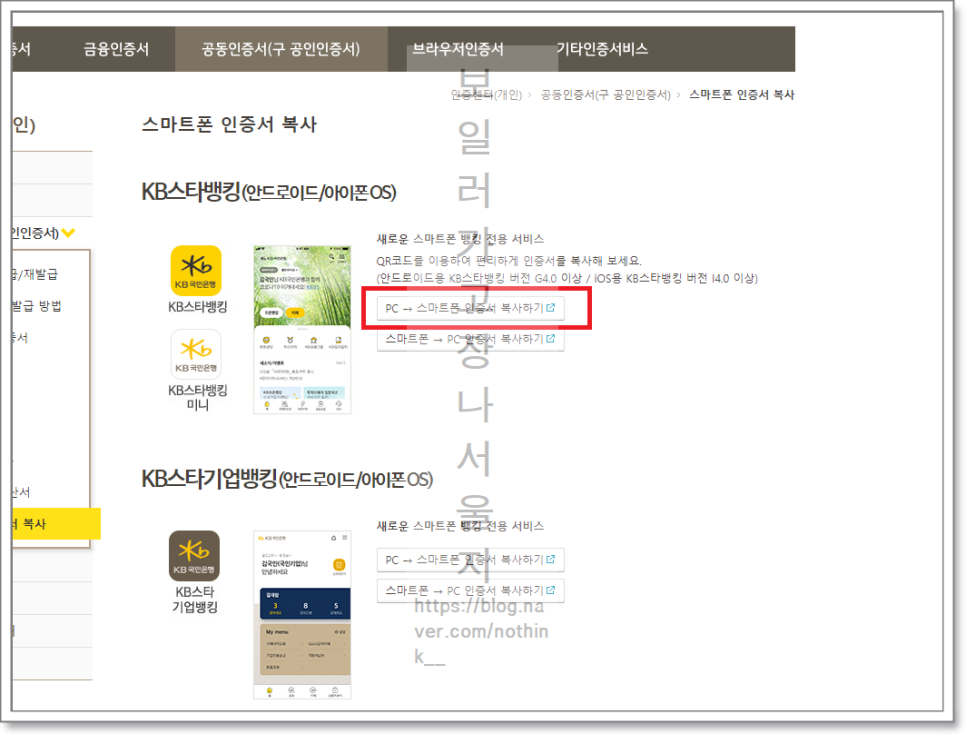Click the QR코드를 이용하여 description line
This screenshot has height=734, width=966.
pos(509,261)
